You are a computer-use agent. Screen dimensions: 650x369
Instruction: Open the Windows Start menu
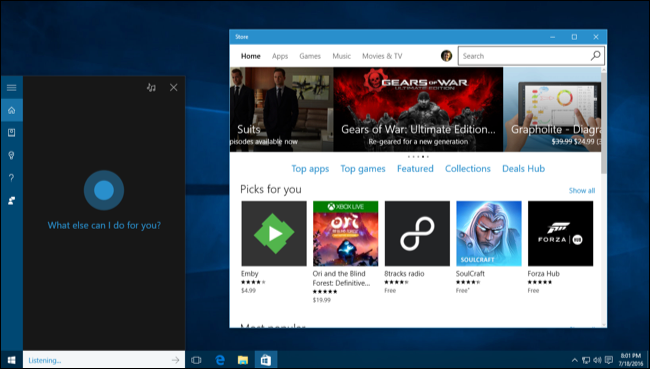pos(12,360)
